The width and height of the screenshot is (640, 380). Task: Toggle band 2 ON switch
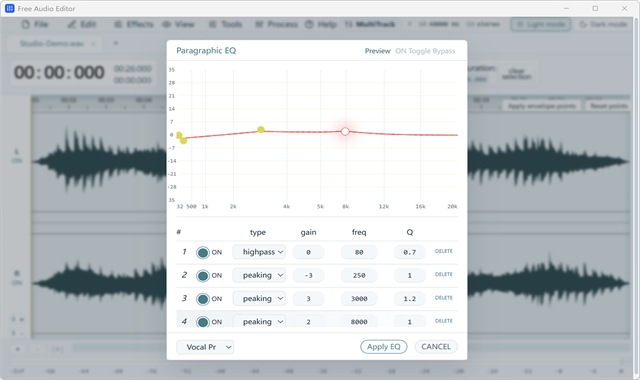click(x=203, y=276)
